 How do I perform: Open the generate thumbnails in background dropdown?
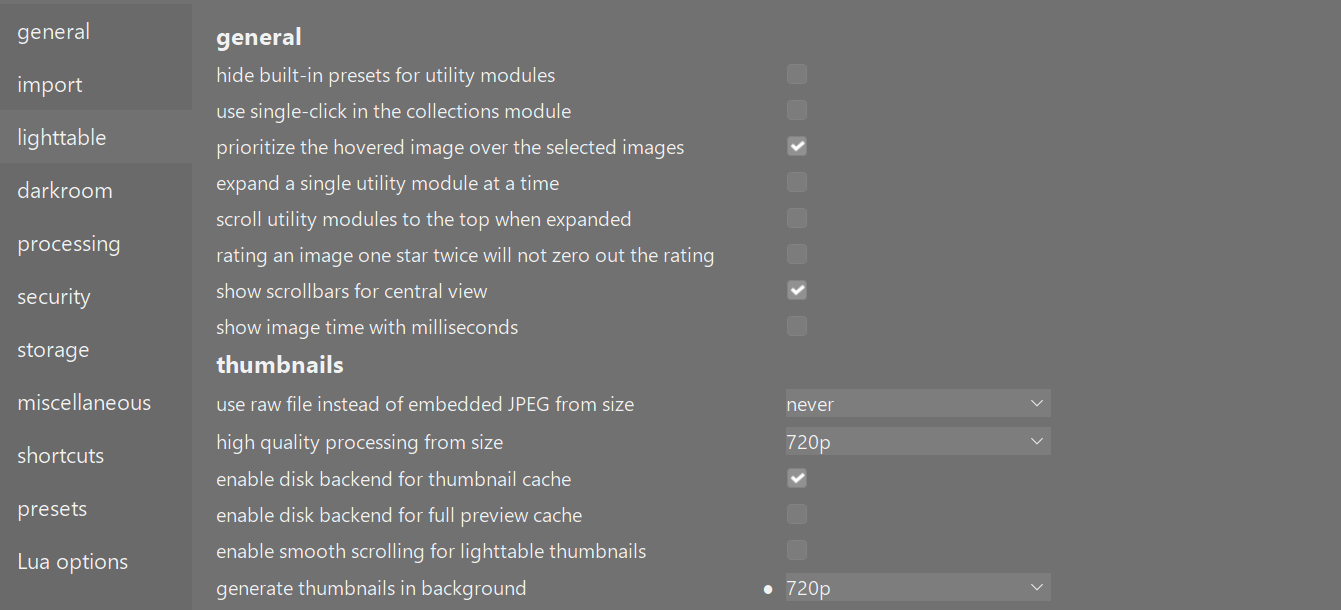point(917,588)
